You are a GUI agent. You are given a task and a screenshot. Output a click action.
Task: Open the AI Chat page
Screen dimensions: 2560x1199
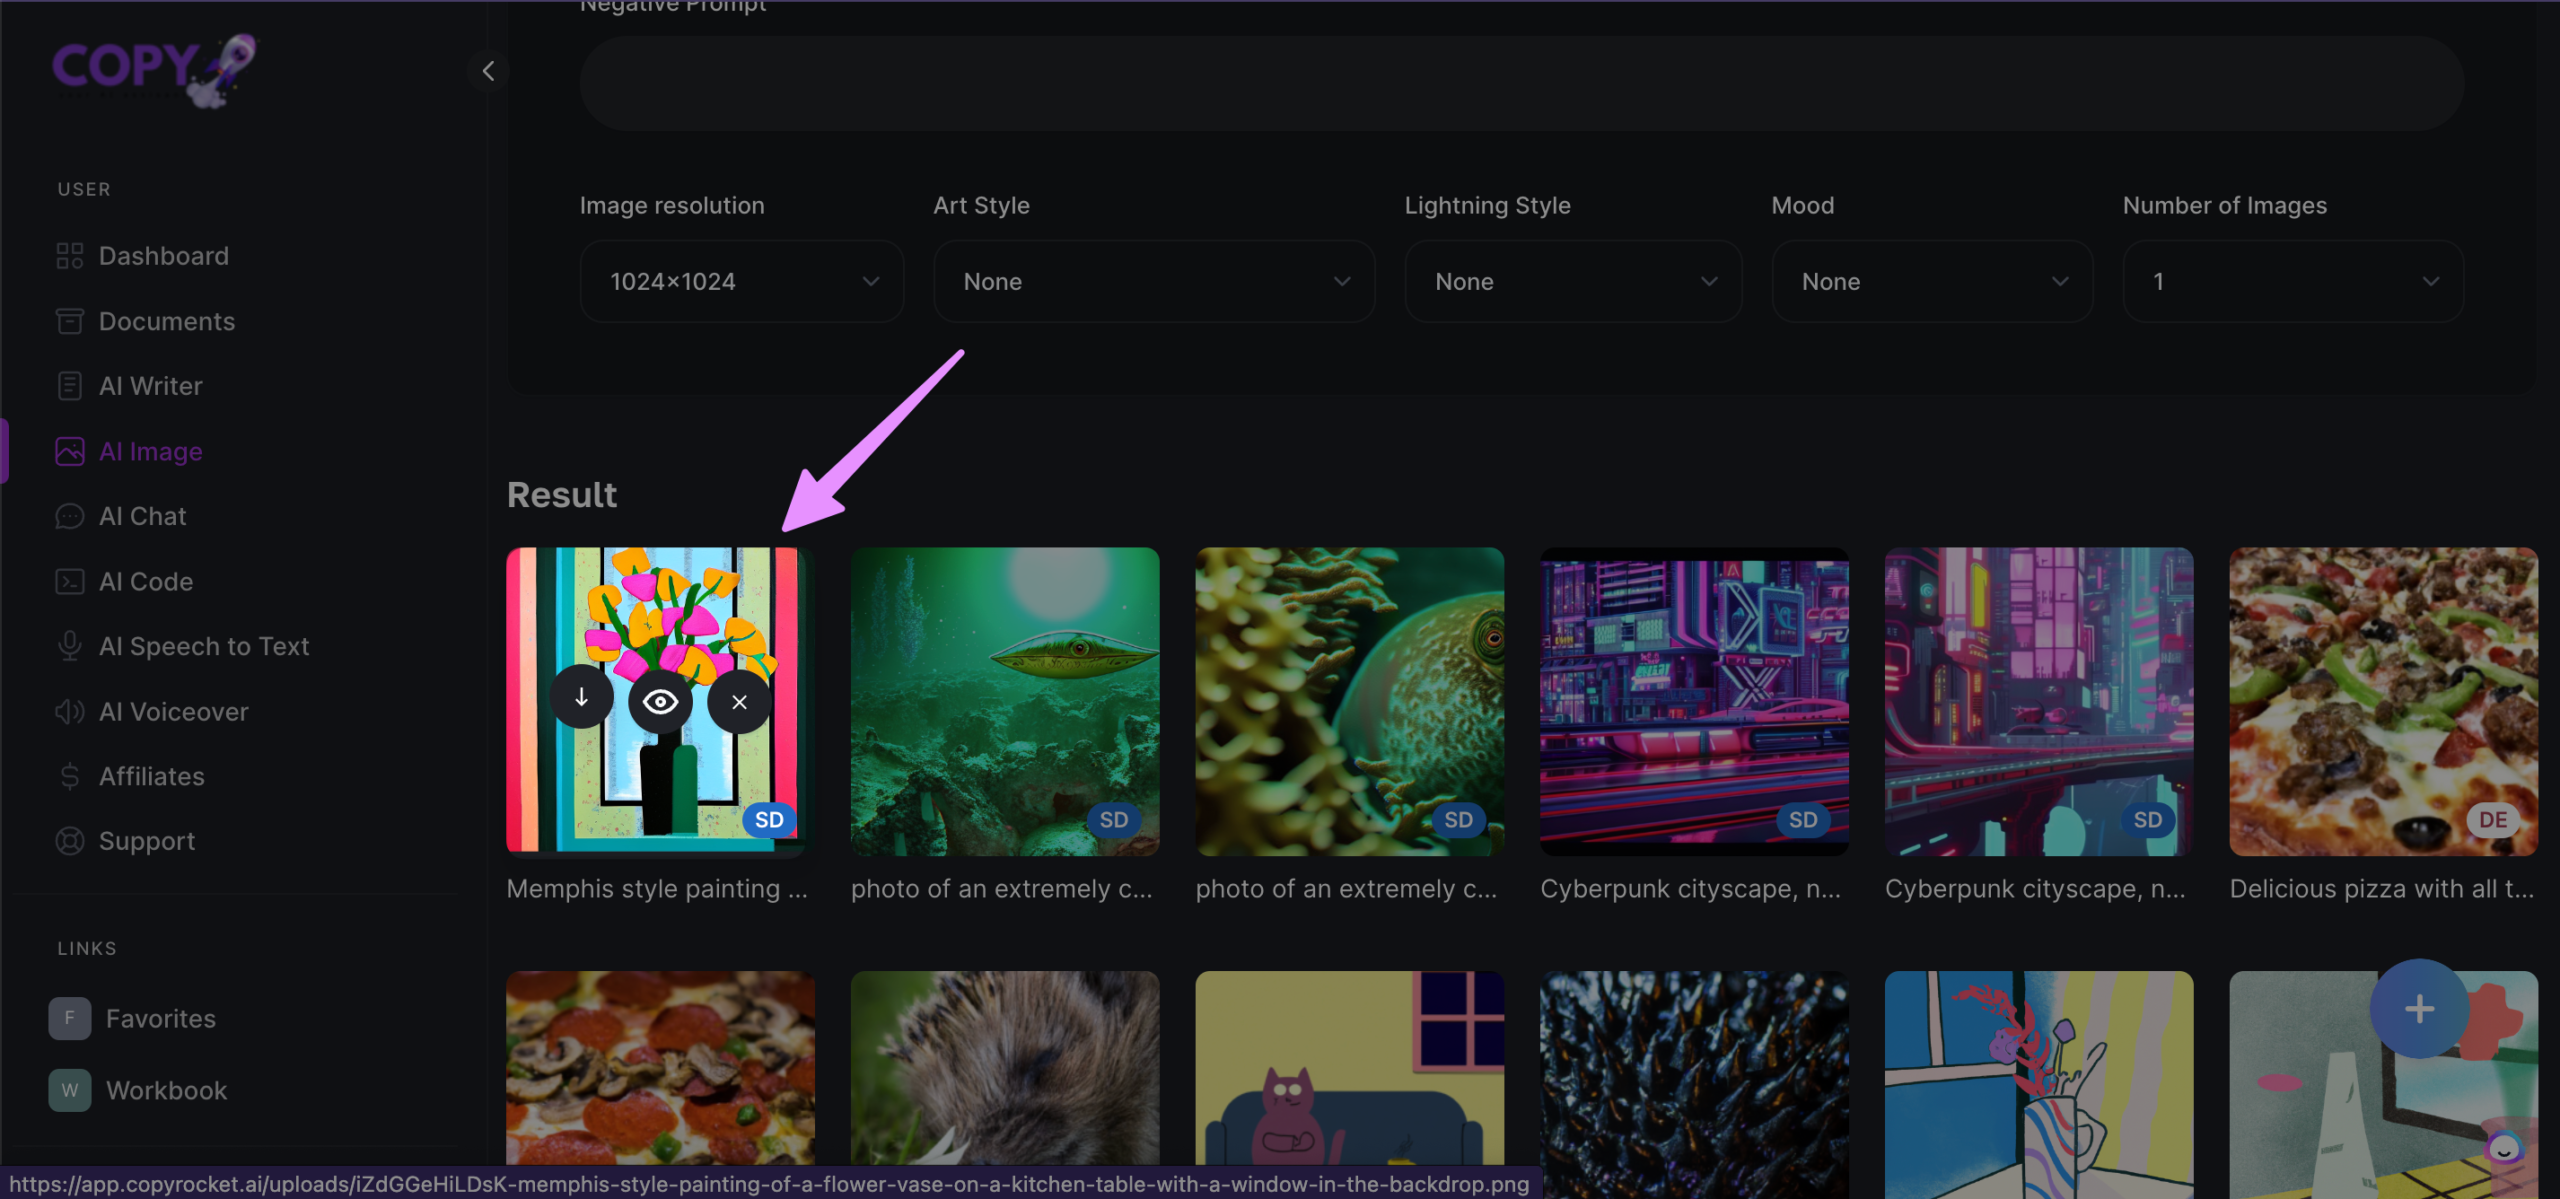(x=142, y=517)
